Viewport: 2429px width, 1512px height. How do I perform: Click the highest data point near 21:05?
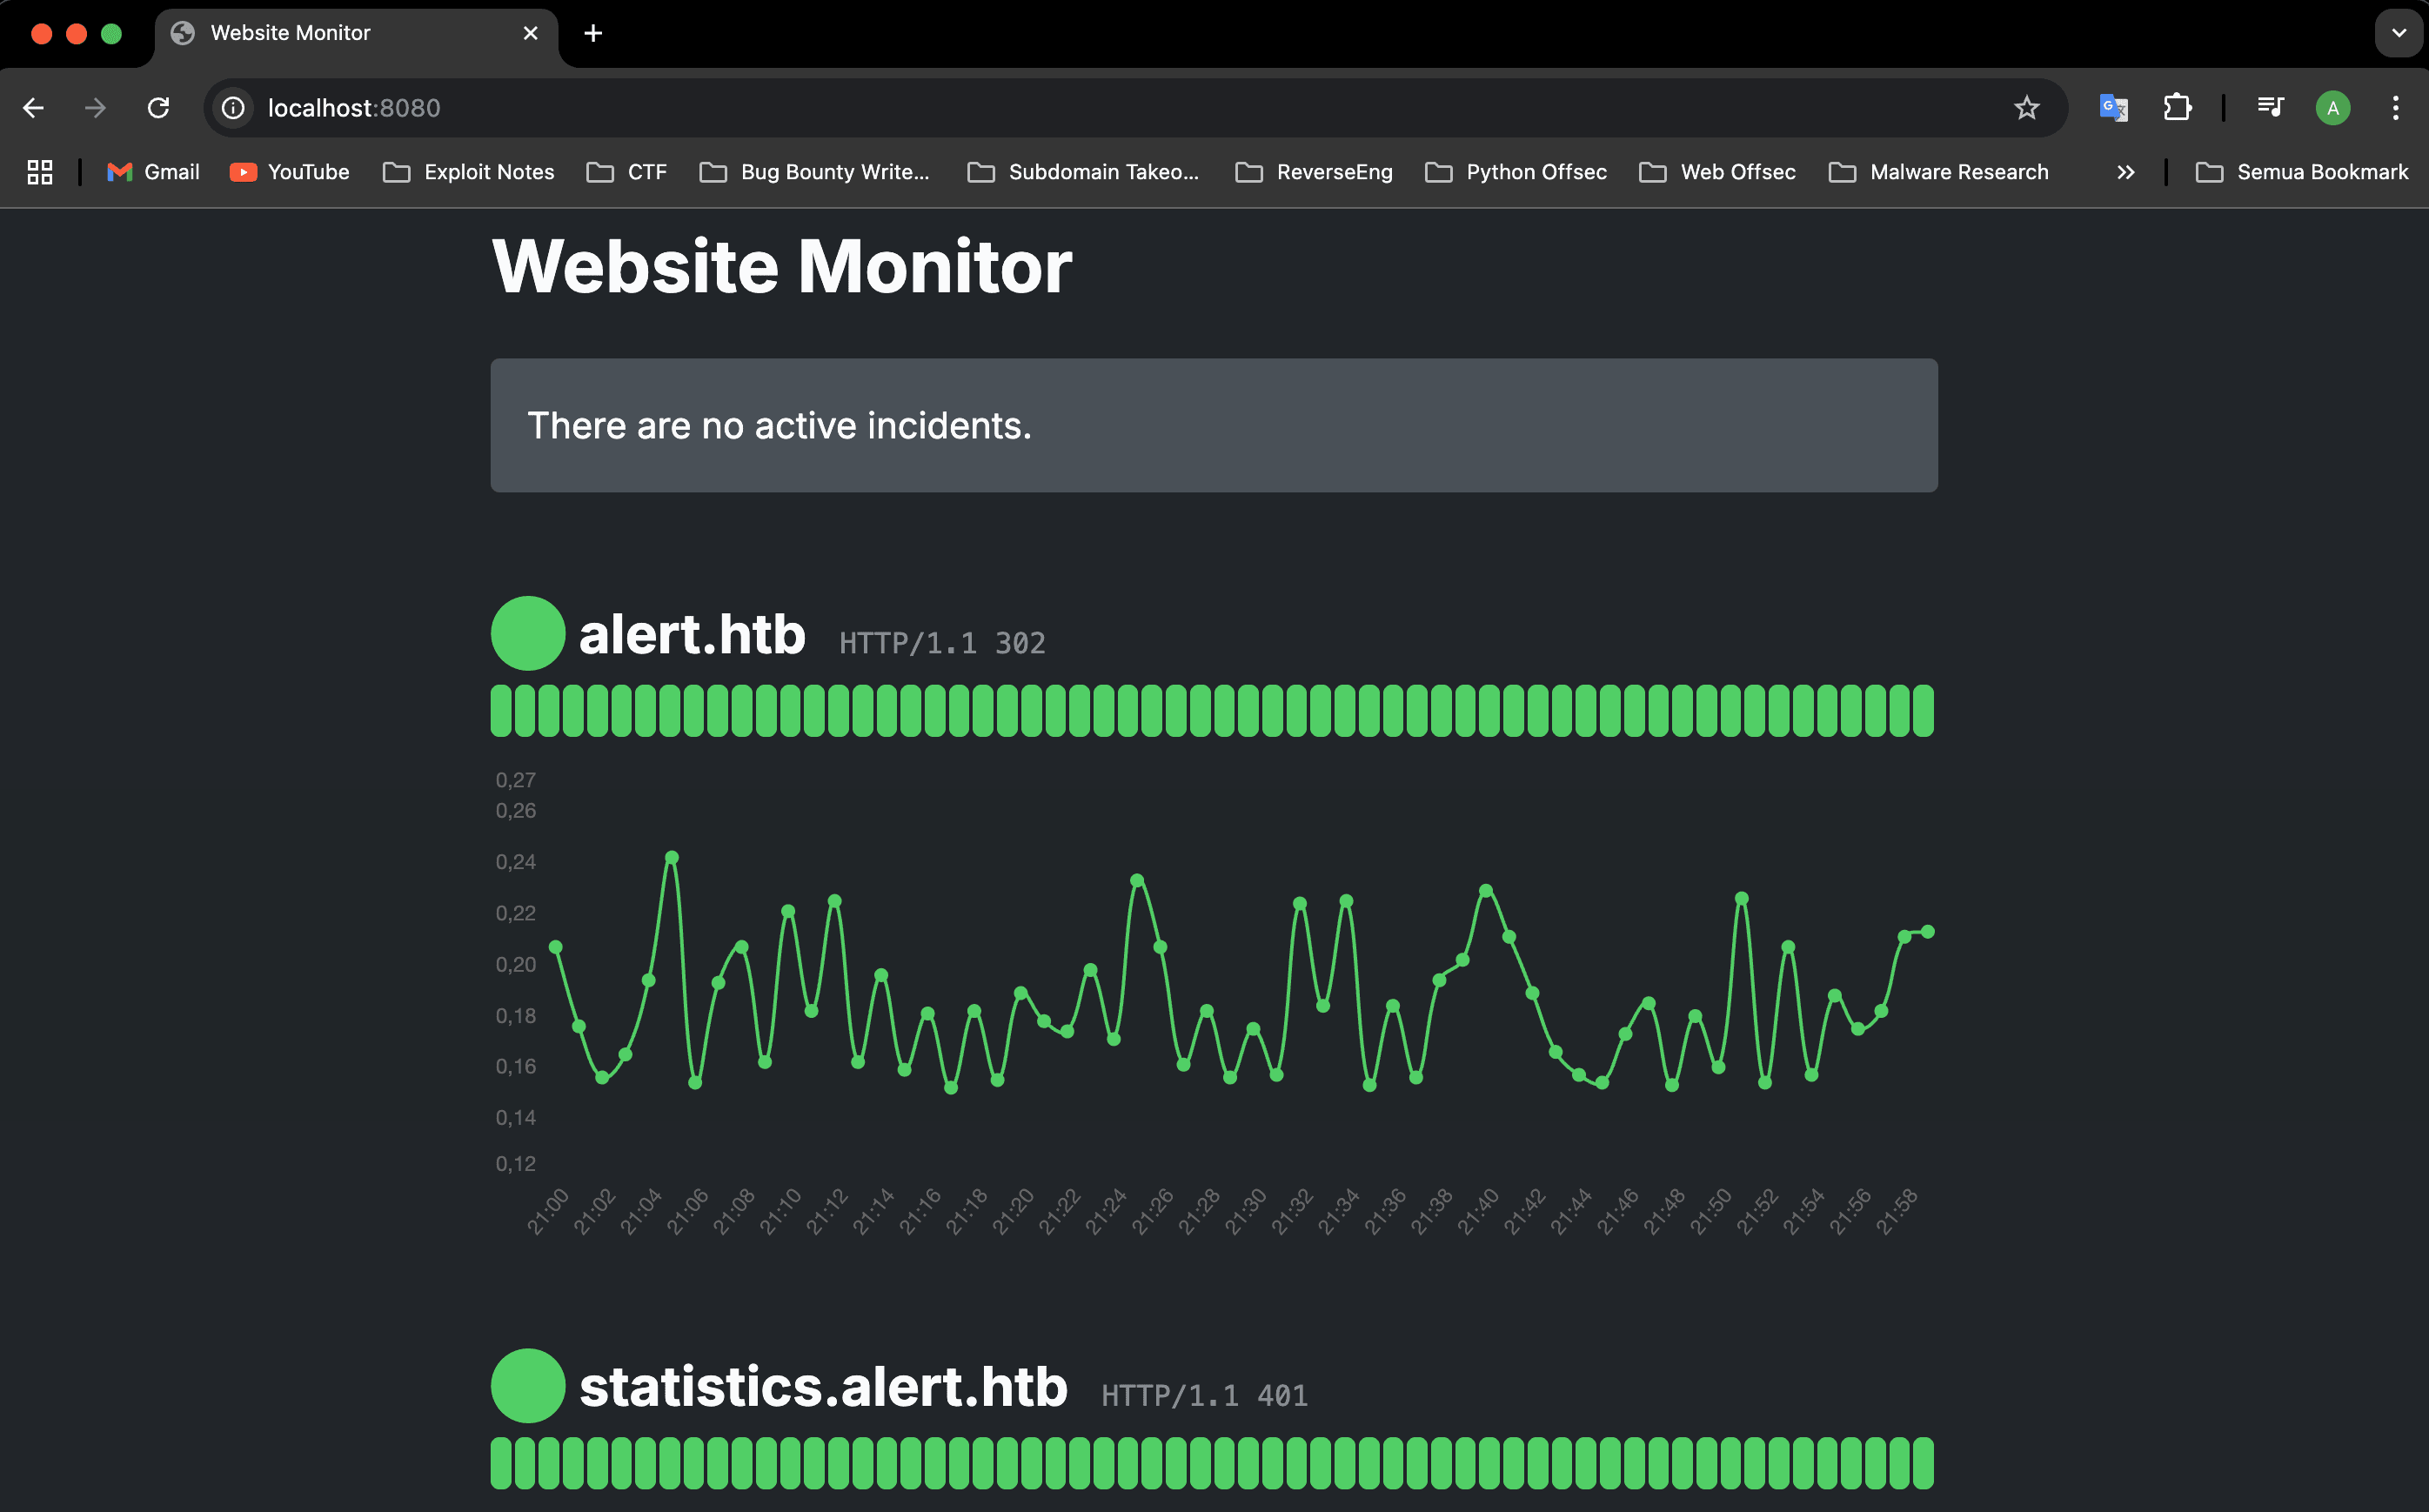pos(672,857)
